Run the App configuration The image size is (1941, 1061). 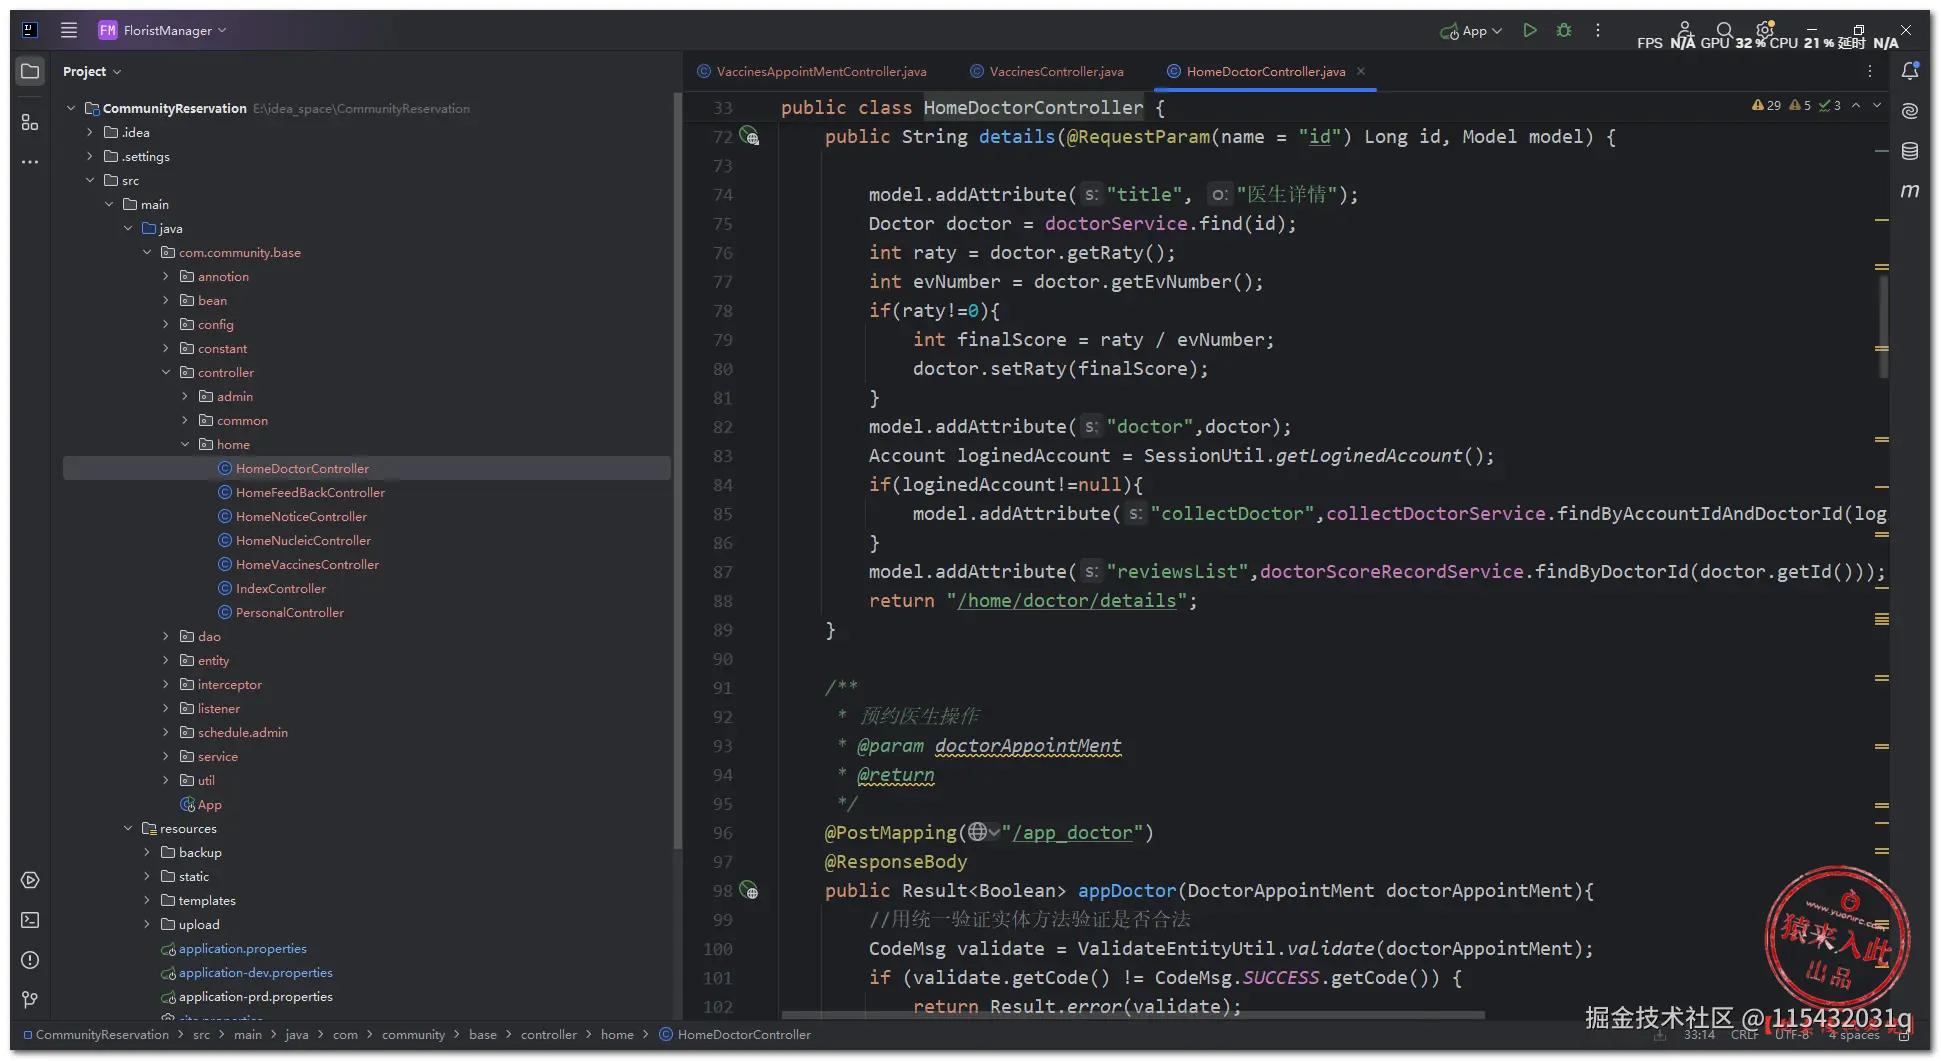pyautogui.click(x=1529, y=30)
